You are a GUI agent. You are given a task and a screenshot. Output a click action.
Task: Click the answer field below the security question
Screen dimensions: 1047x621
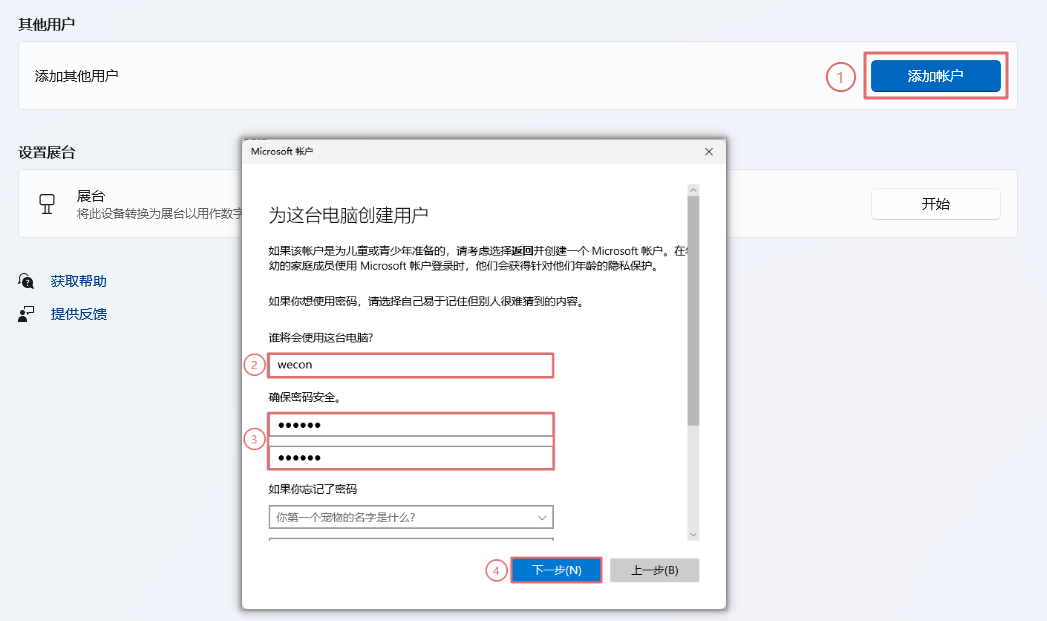pyautogui.click(x=410, y=539)
